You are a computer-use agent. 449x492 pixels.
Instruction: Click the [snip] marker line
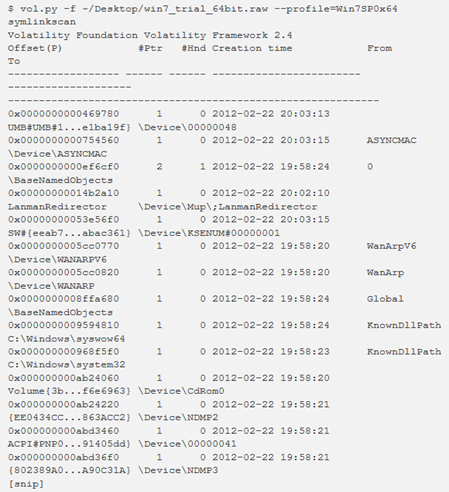tap(26, 484)
